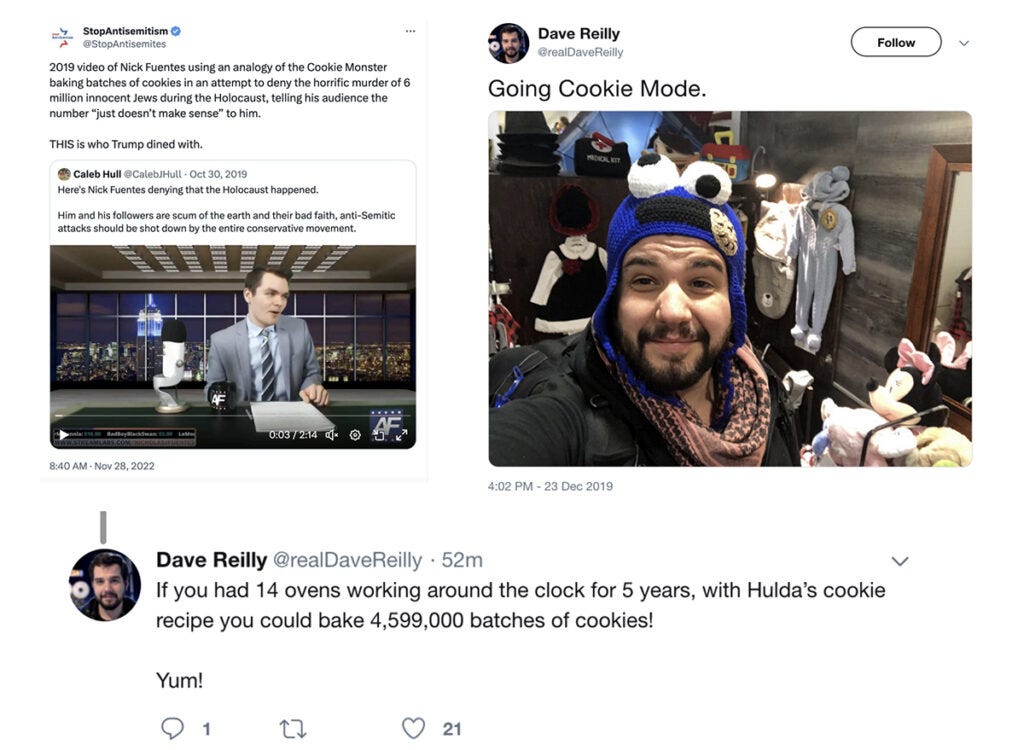This screenshot has height=750, width=1024.
Task: Click the 4:02 PM - 23 Dec 2019 timestamp
Action: 550,486
